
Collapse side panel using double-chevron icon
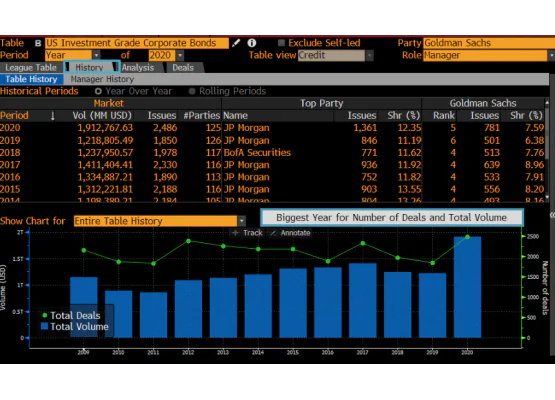552,215
